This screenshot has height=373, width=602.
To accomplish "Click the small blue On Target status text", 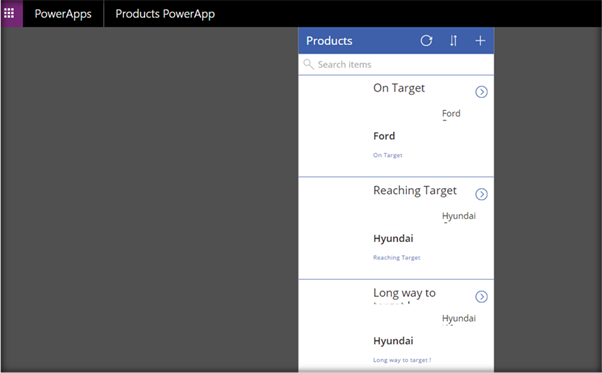I will pyautogui.click(x=388, y=155).
